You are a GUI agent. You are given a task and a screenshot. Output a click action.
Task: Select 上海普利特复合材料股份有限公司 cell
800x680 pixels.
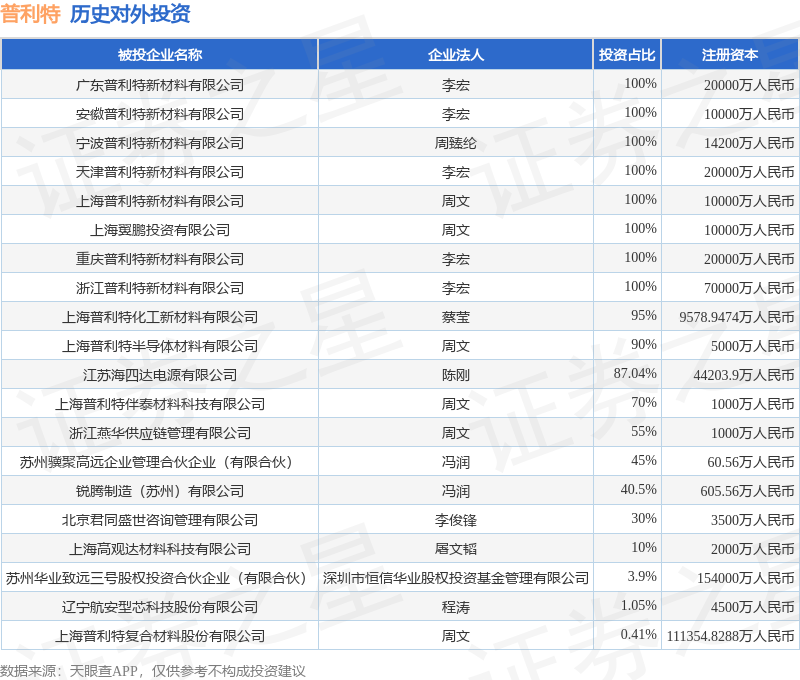point(160,637)
